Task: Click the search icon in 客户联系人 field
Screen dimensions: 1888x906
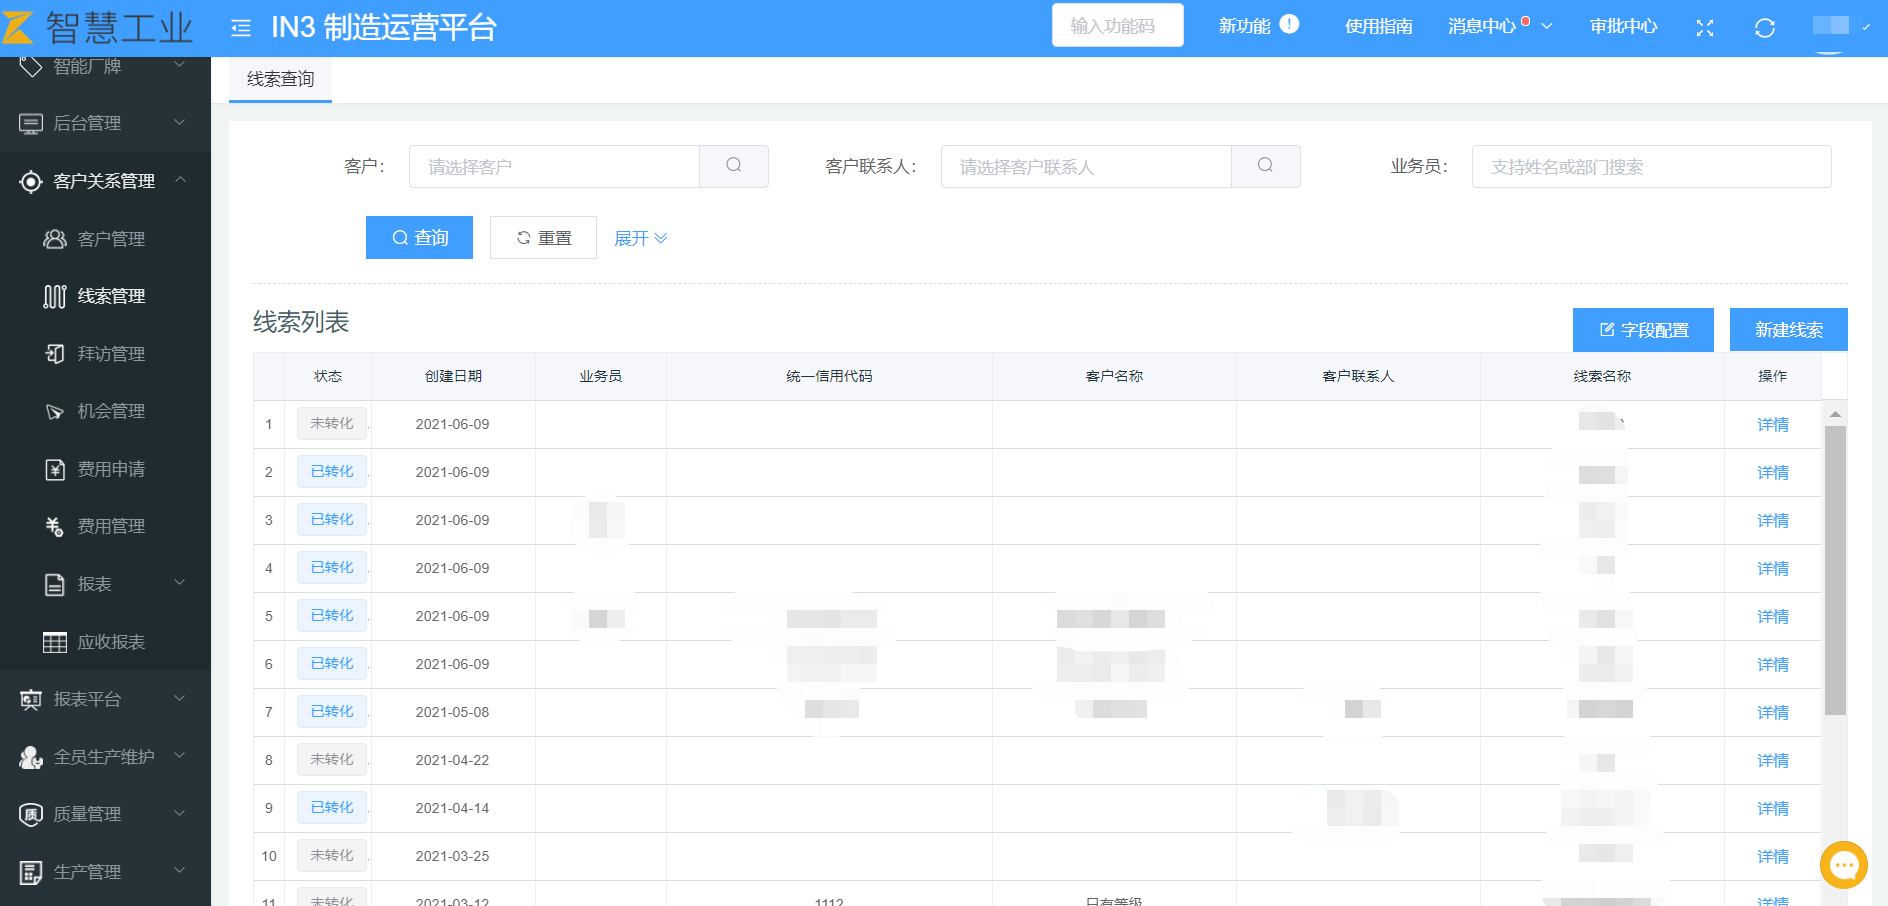Action: (1265, 166)
